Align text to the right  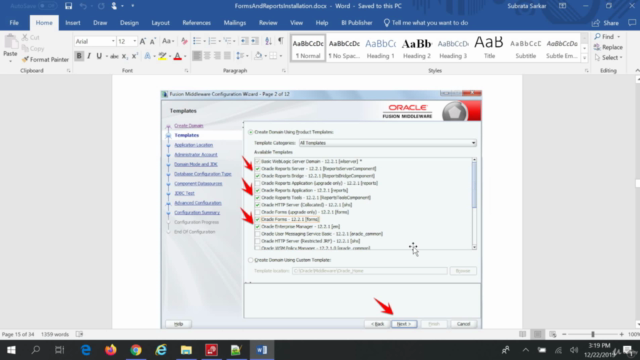click(x=217, y=56)
